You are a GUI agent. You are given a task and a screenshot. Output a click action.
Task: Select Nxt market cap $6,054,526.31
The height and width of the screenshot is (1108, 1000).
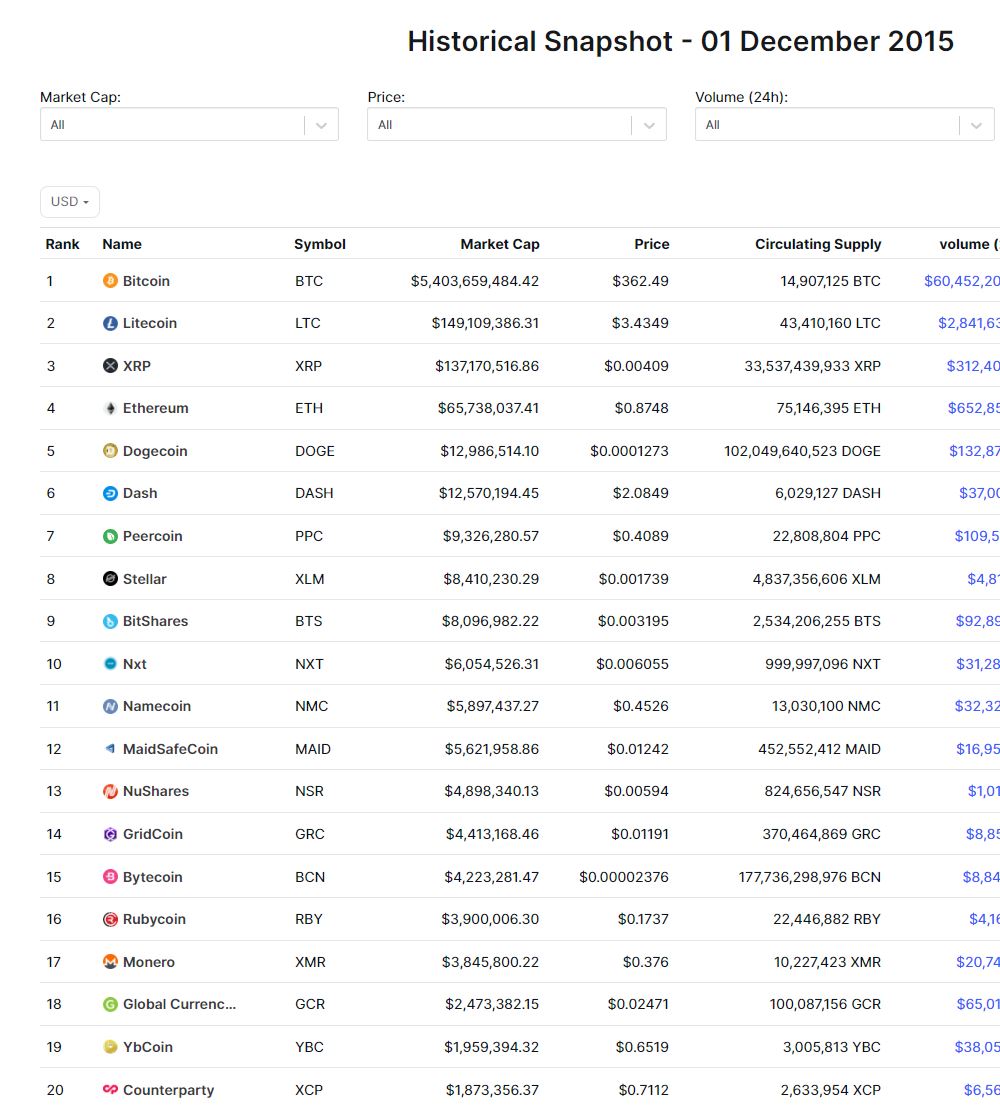pyautogui.click(x=492, y=664)
